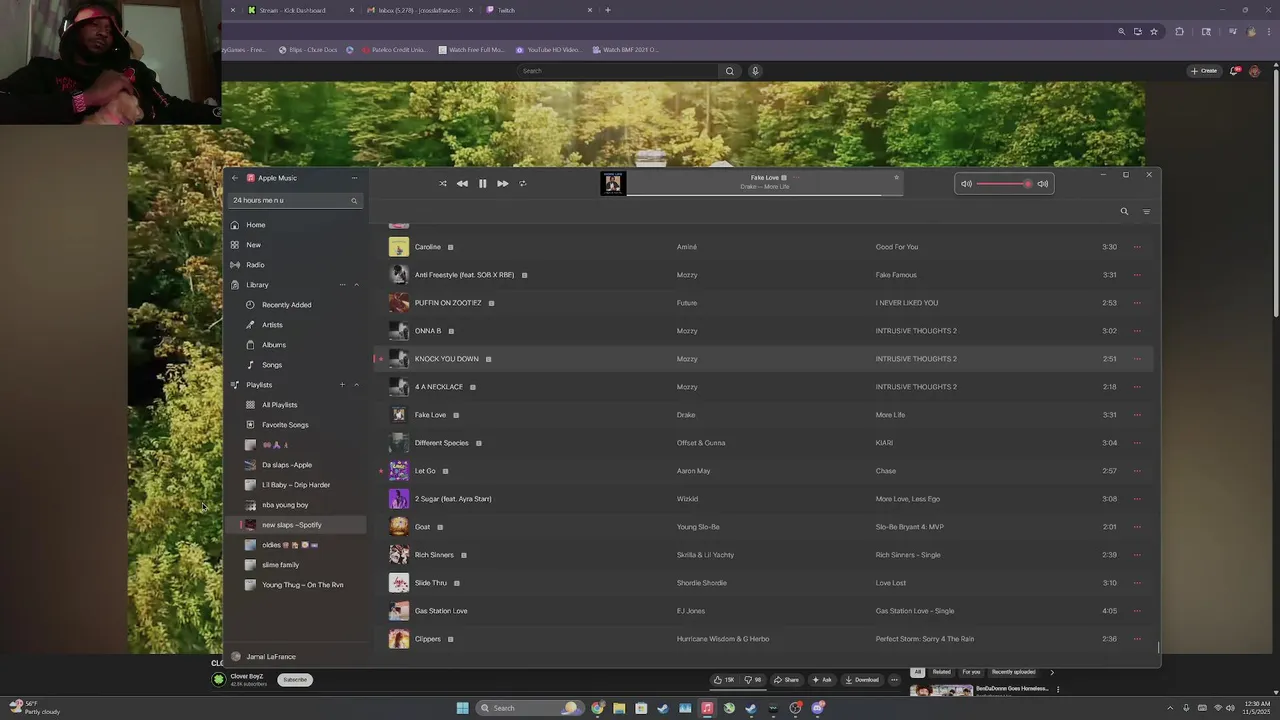Viewport: 1280px width, 720px height.
Task: Click Different Species album art thumbnail
Action: tap(399, 443)
